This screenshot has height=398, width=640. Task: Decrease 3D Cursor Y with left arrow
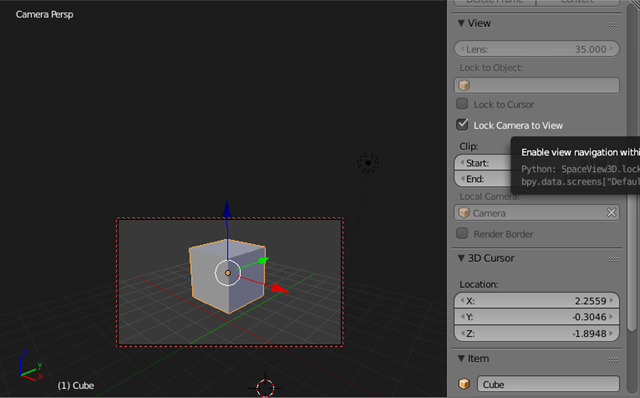(x=462, y=316)
